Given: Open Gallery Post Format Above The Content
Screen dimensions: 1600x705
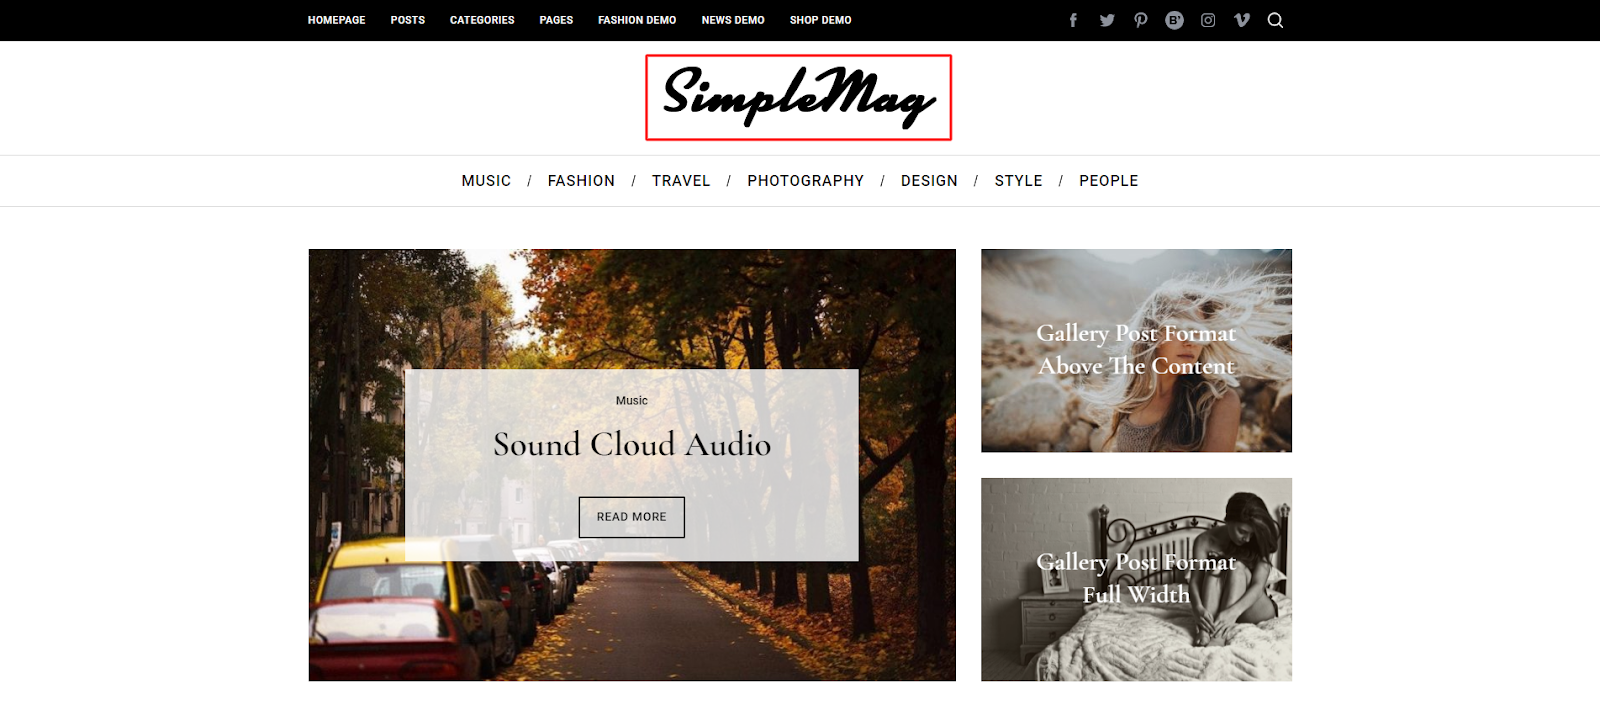Looking at the screenshot, I should (1136, 350).
